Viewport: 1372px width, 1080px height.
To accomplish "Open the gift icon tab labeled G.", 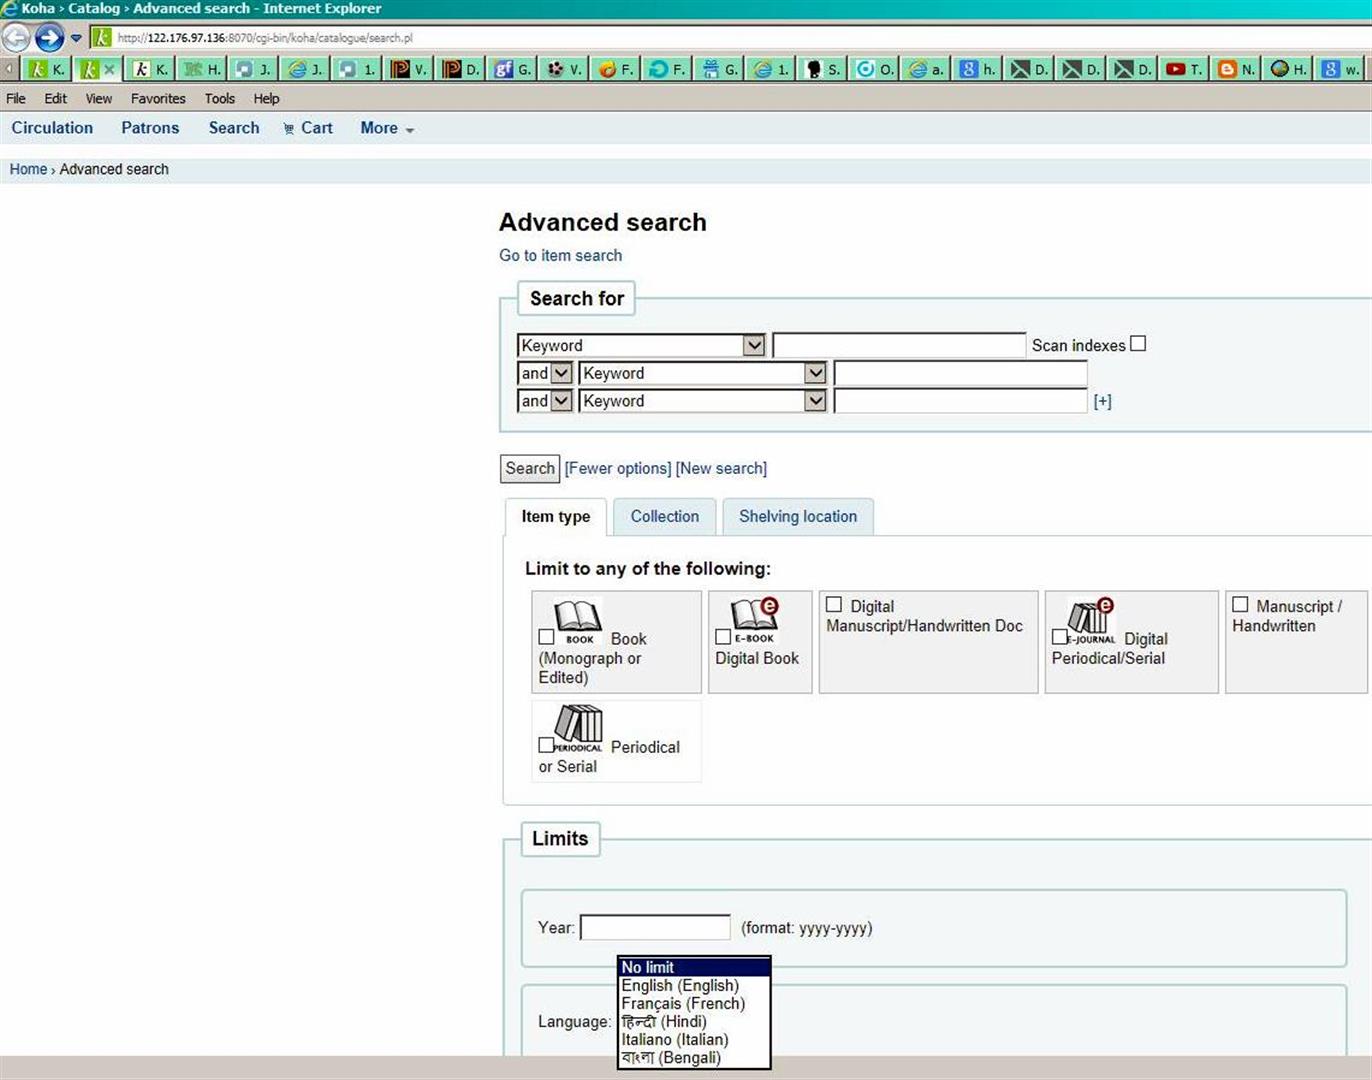I will coord(720,69).
